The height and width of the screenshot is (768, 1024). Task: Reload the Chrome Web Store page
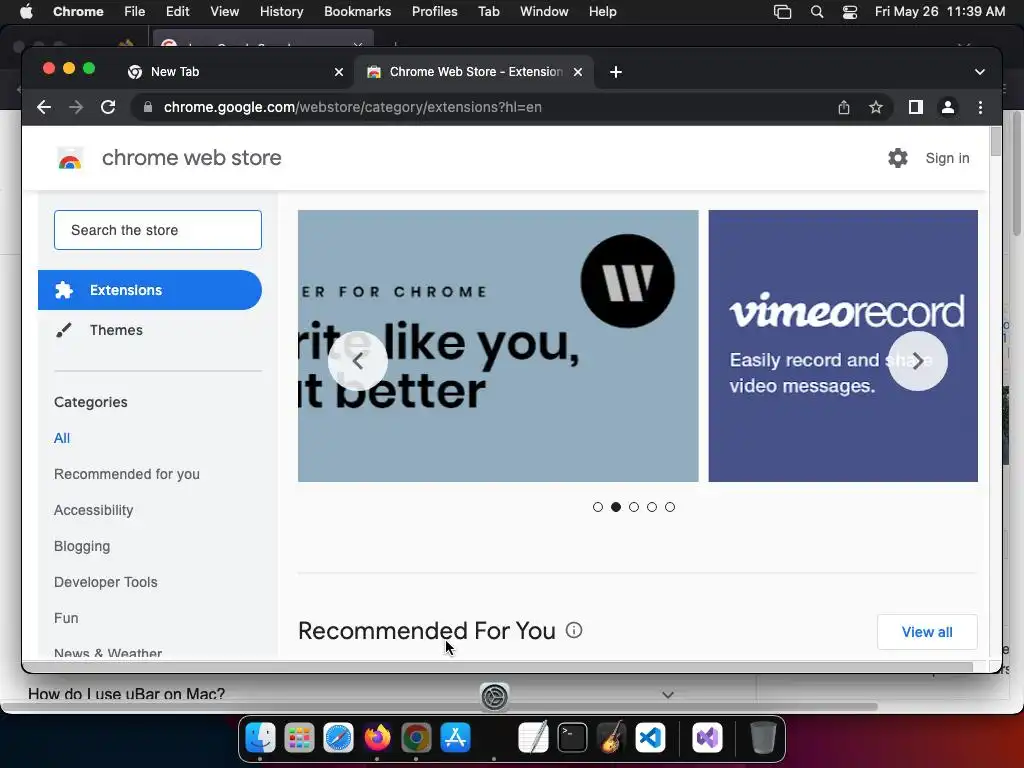pyautogui.click(x=108, y=107)
